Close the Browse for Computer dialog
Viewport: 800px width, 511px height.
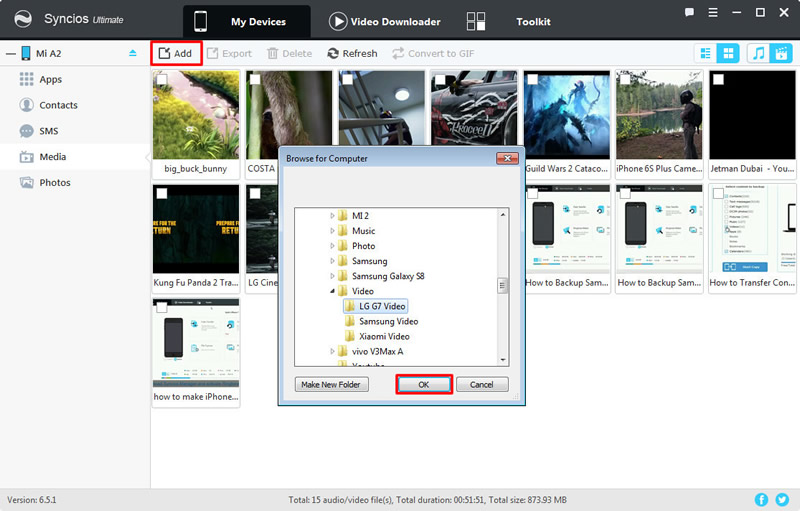507,158
